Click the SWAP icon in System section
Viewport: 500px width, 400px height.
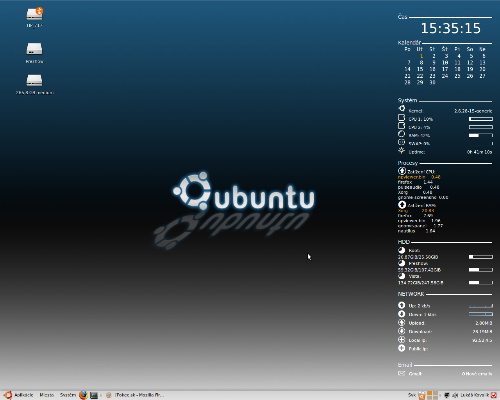[402, 142]
